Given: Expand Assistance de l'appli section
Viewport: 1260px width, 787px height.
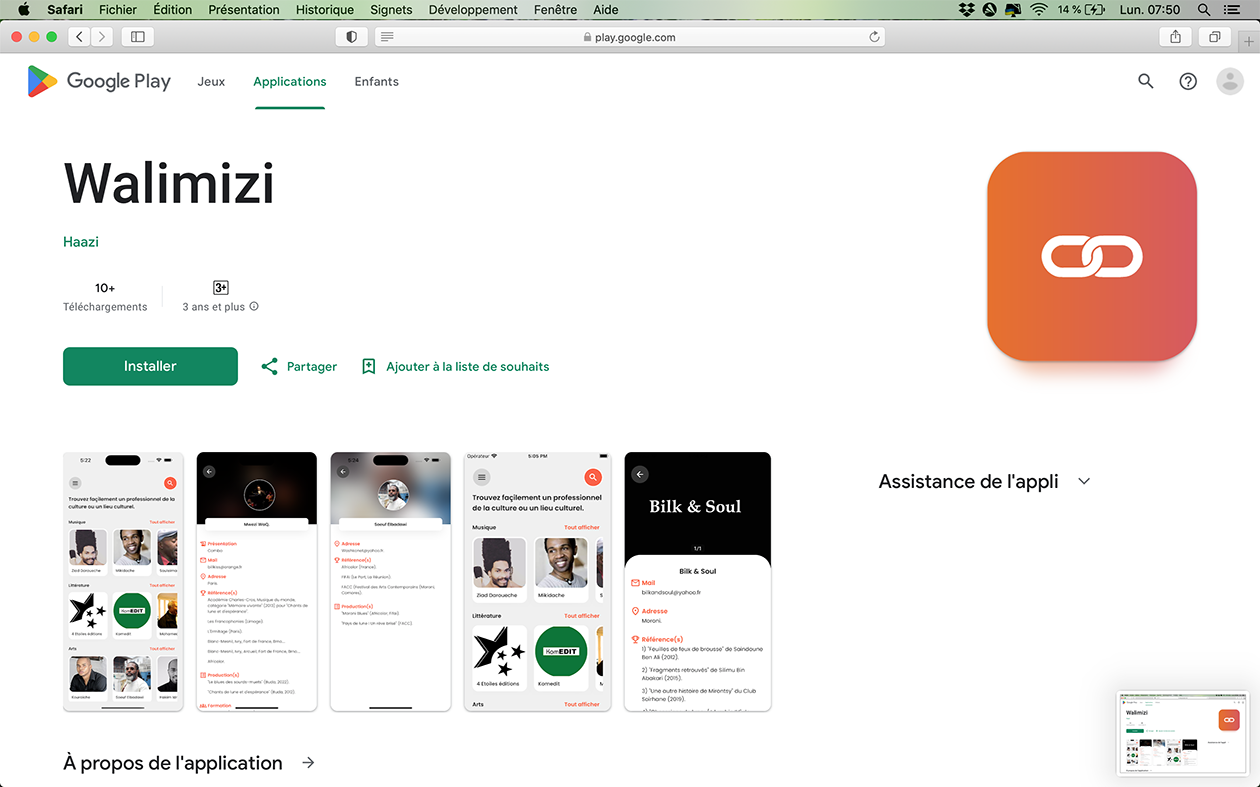Looking at the screenshot, I should click(x=1084, y=482).
